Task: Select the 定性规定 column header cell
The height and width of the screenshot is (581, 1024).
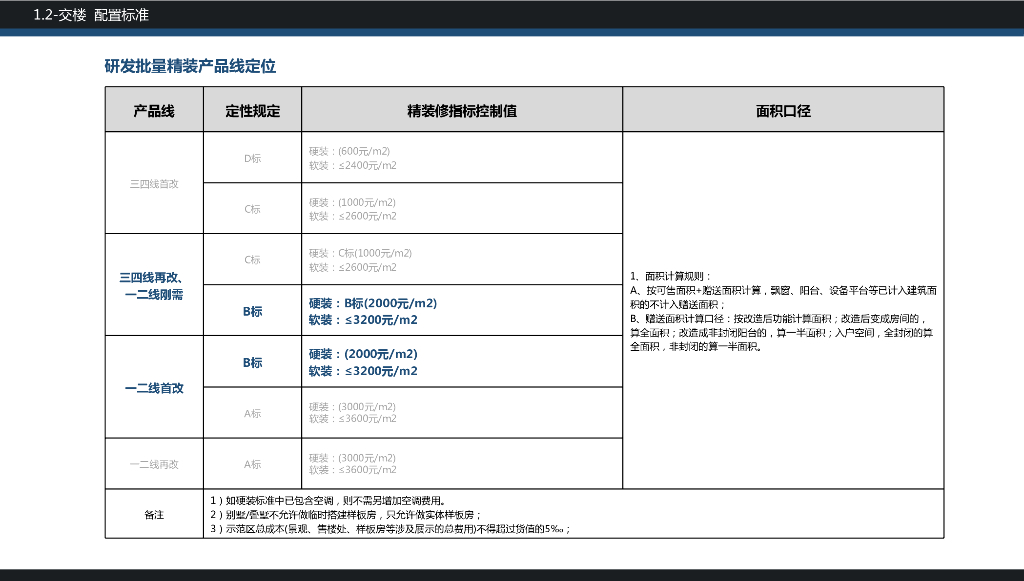Action: (253, 110)
